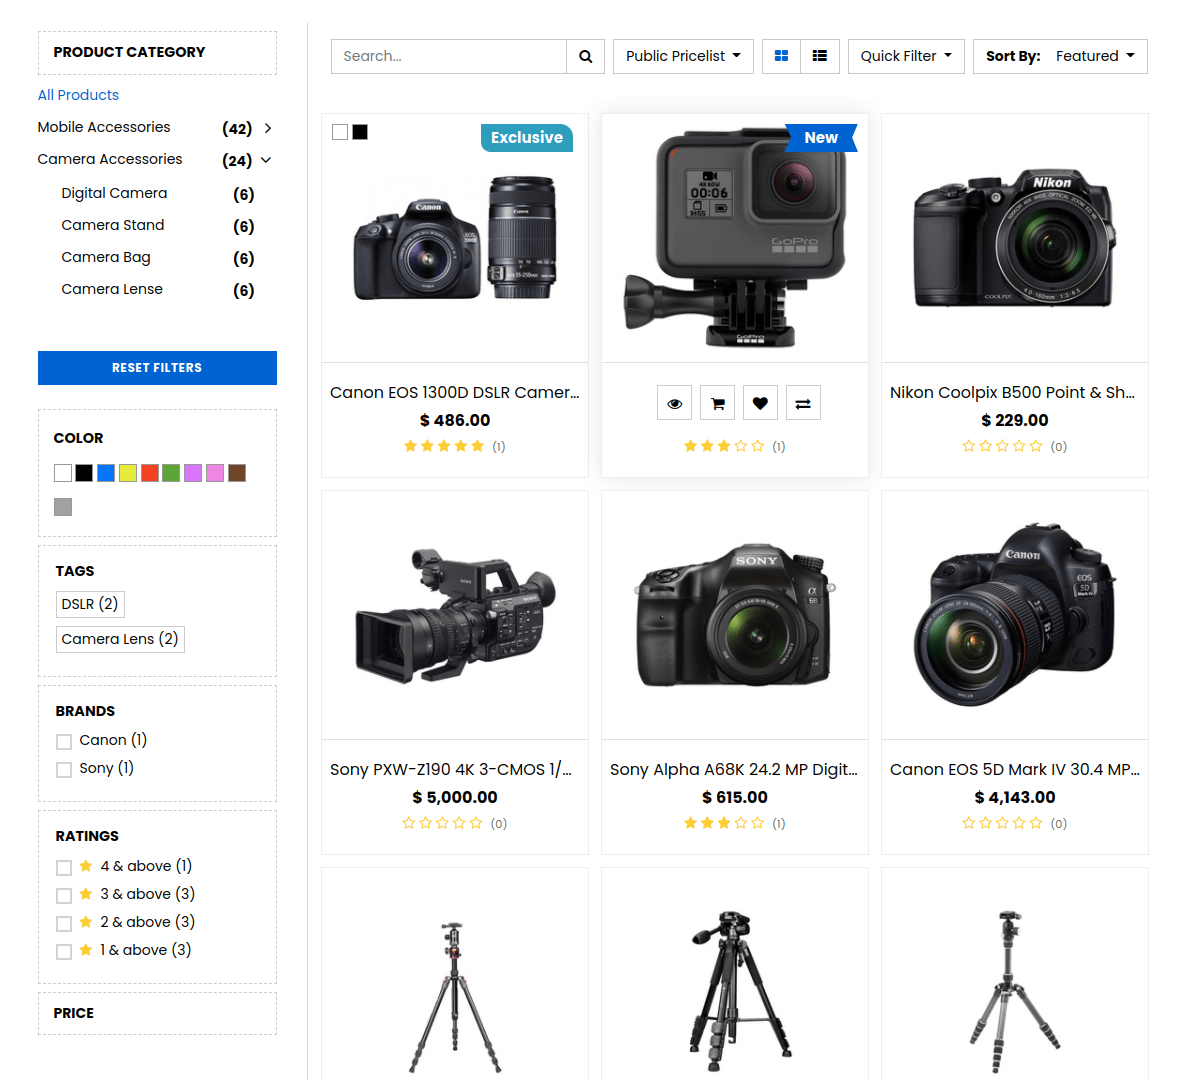Add GoPro product to cart
The height and width of the screenshot is (1080, 1200).
(717, 403)
